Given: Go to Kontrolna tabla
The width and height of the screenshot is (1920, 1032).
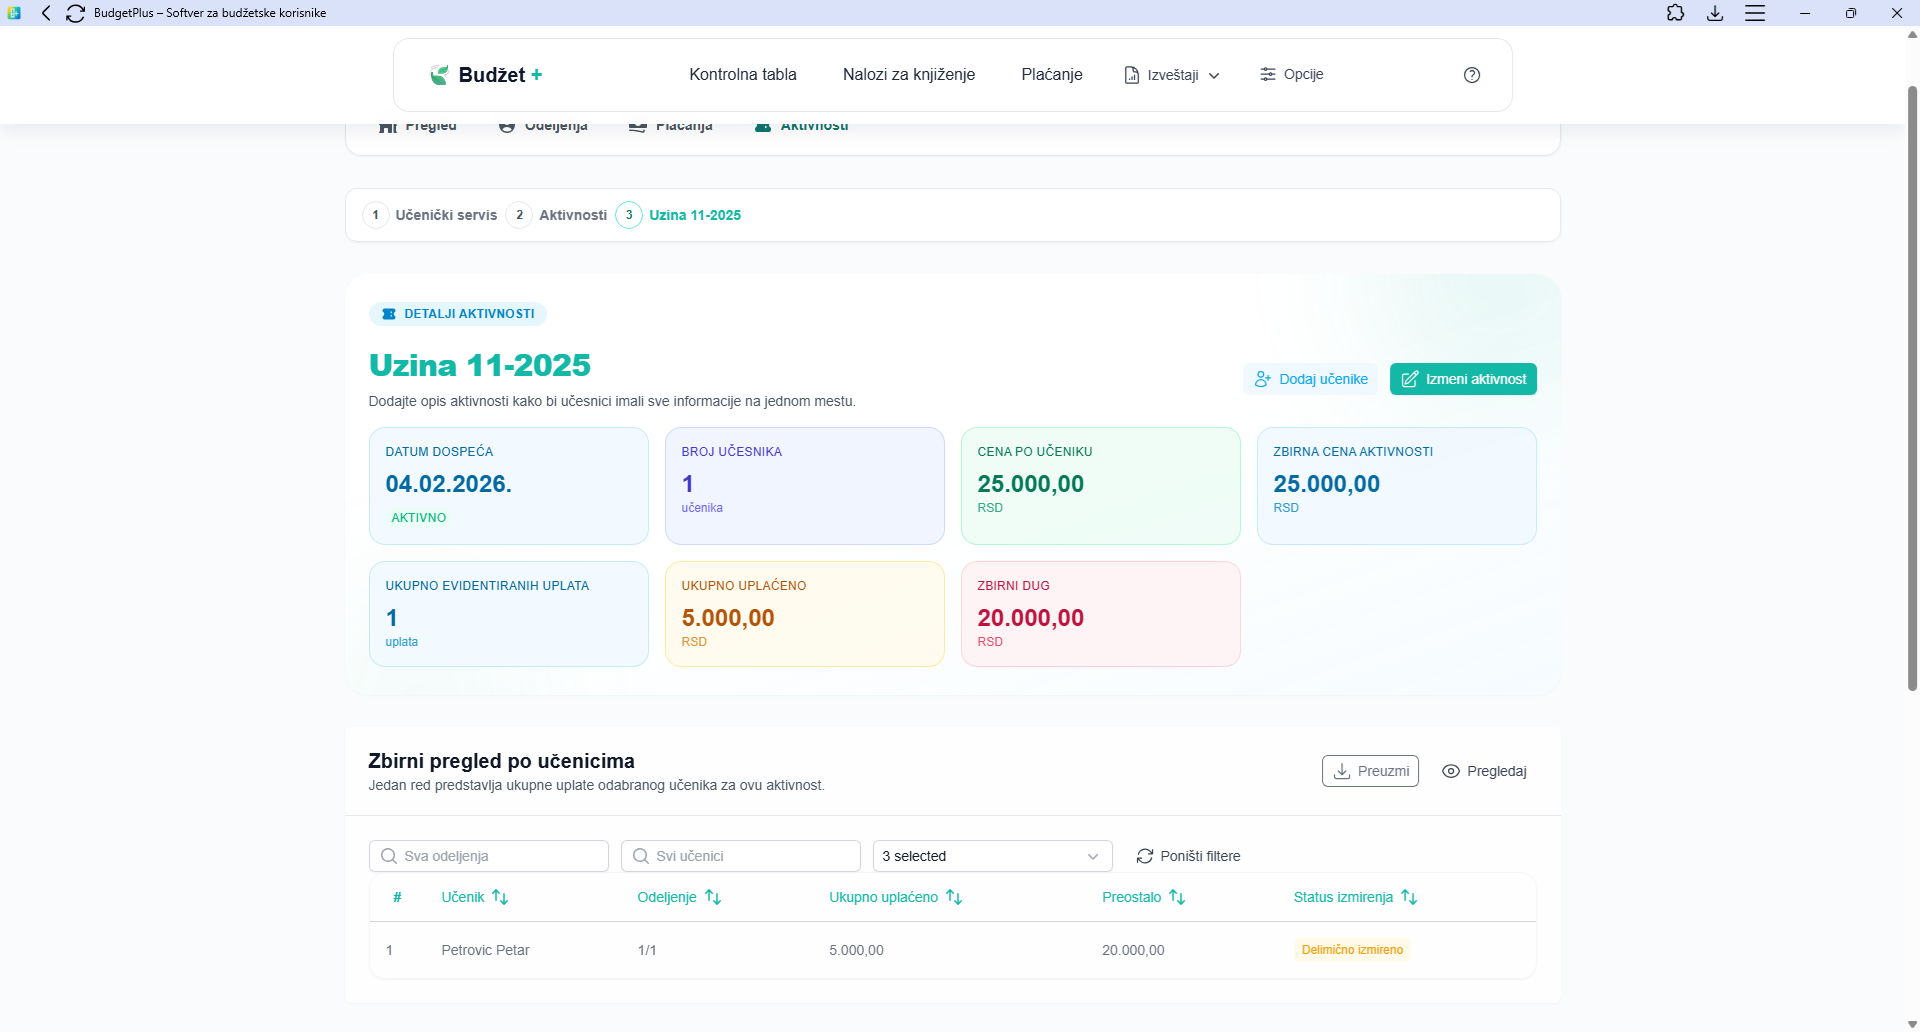Looking at the screenshot, I should click(742, 75).
